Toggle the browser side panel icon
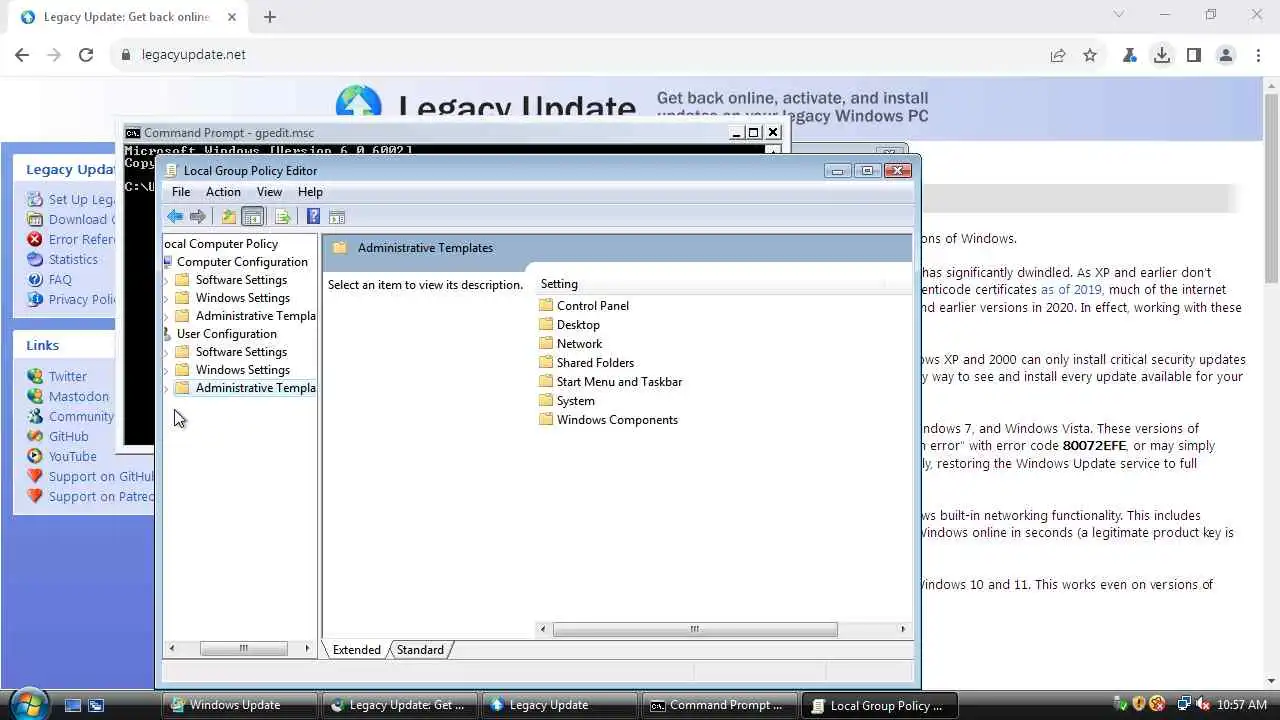 coord(1194,55)
